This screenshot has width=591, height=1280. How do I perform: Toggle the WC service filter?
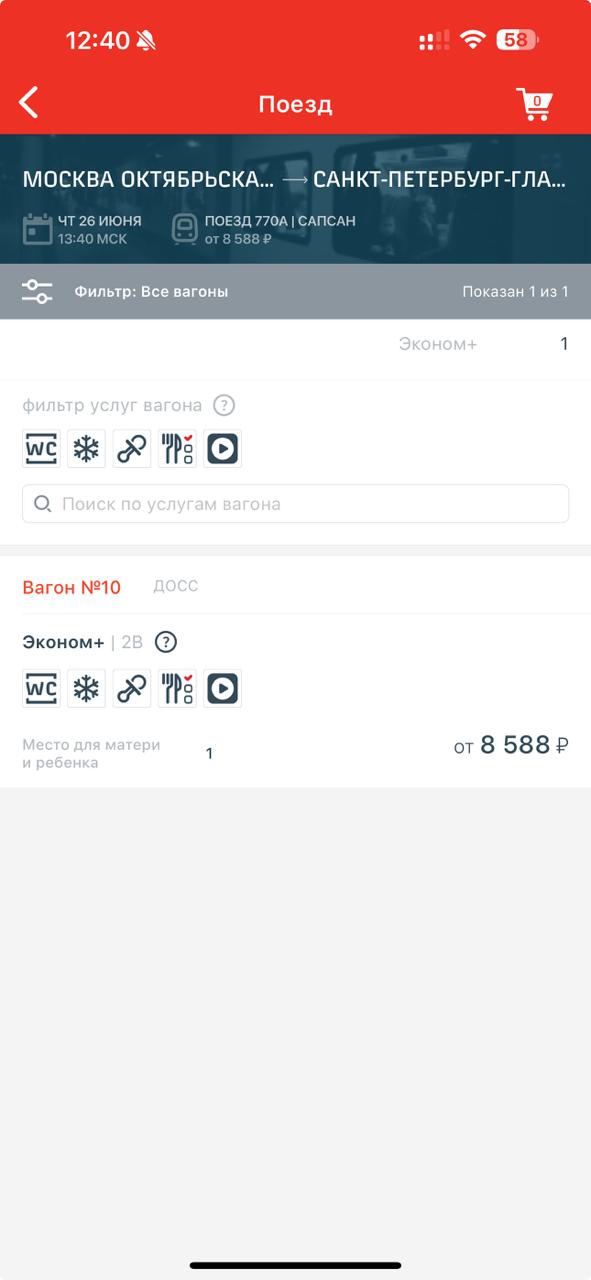[x=42, y=449]
